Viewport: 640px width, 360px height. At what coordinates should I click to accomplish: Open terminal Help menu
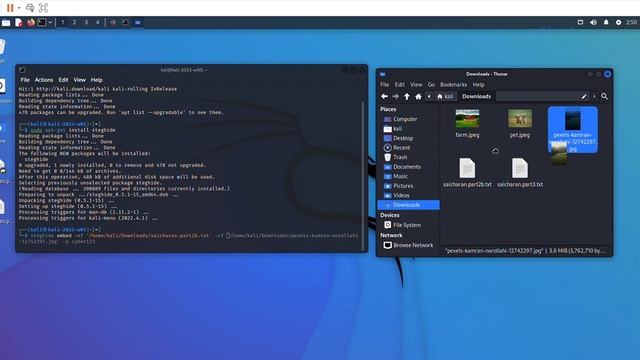[96, 80]
